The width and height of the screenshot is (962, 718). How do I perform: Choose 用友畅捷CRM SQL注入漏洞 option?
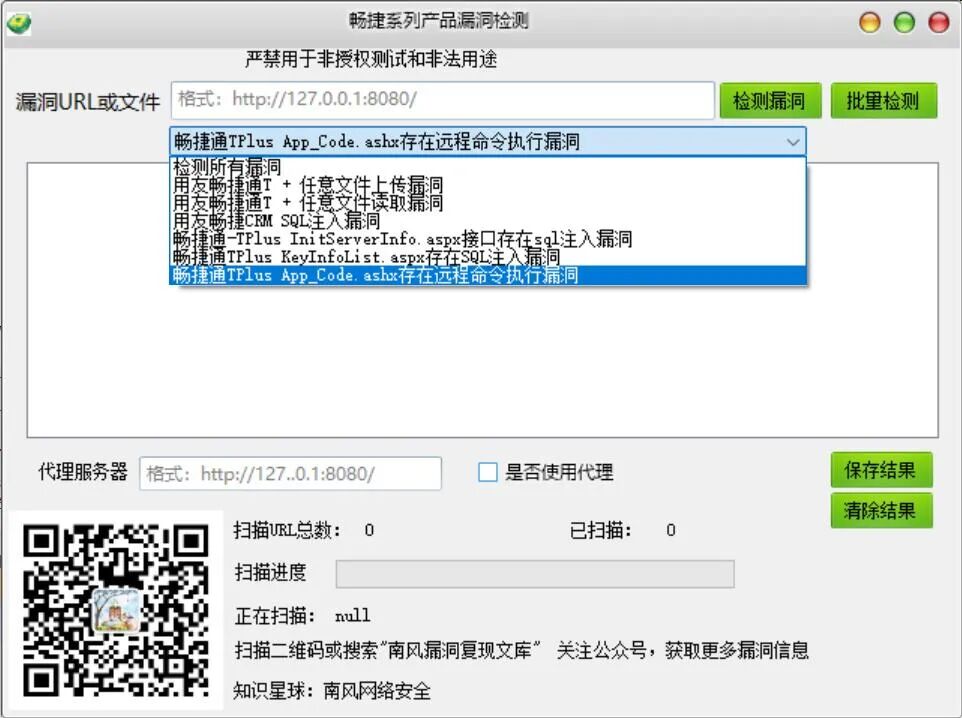click(488, 220)
